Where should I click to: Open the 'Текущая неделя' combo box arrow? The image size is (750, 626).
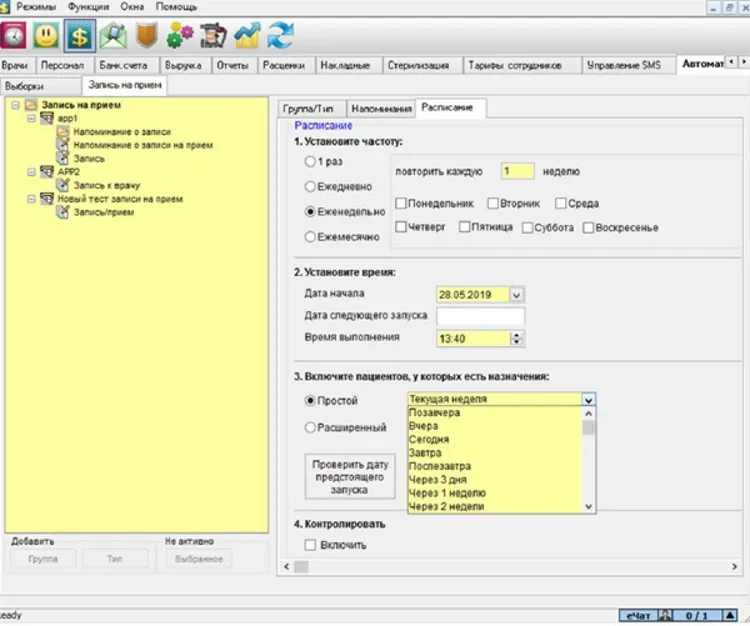pyautogui.click(x=588, y=399)
